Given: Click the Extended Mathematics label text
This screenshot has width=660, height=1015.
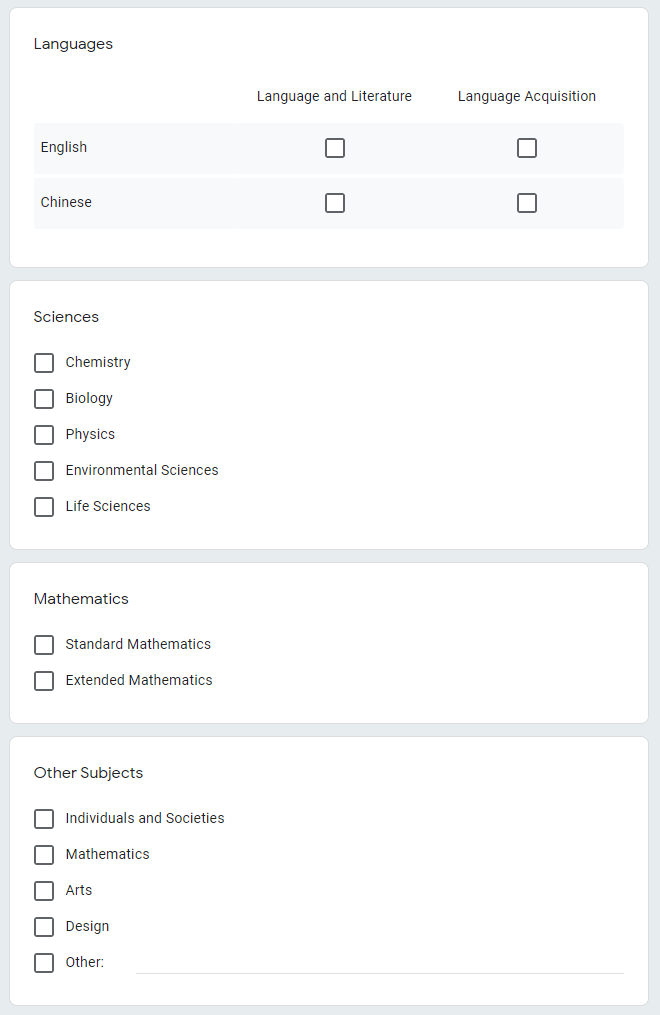Looking at the screenshot, I should click(139, 680).
